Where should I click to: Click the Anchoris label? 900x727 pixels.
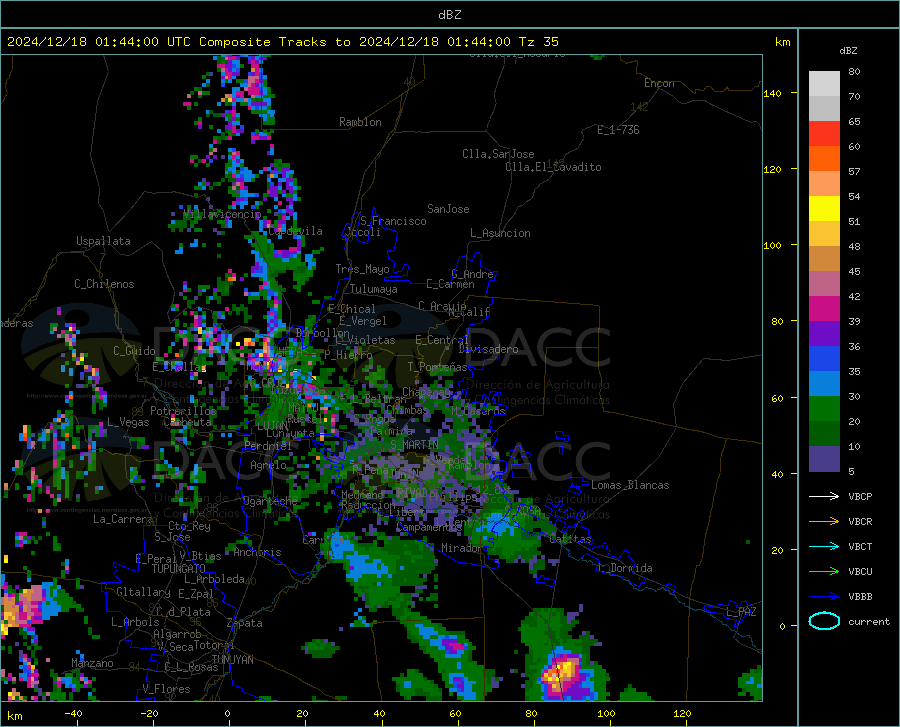click(x=257, y=552)
